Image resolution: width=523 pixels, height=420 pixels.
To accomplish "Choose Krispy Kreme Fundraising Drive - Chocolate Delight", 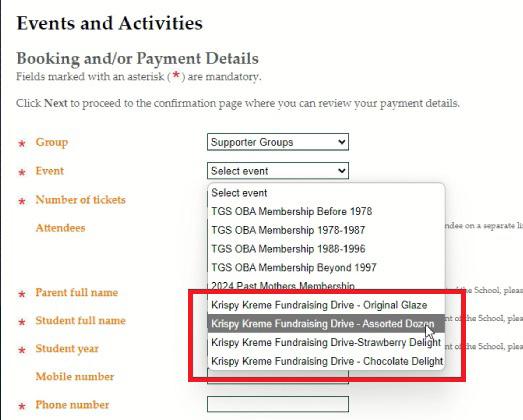I will point(326,361).
